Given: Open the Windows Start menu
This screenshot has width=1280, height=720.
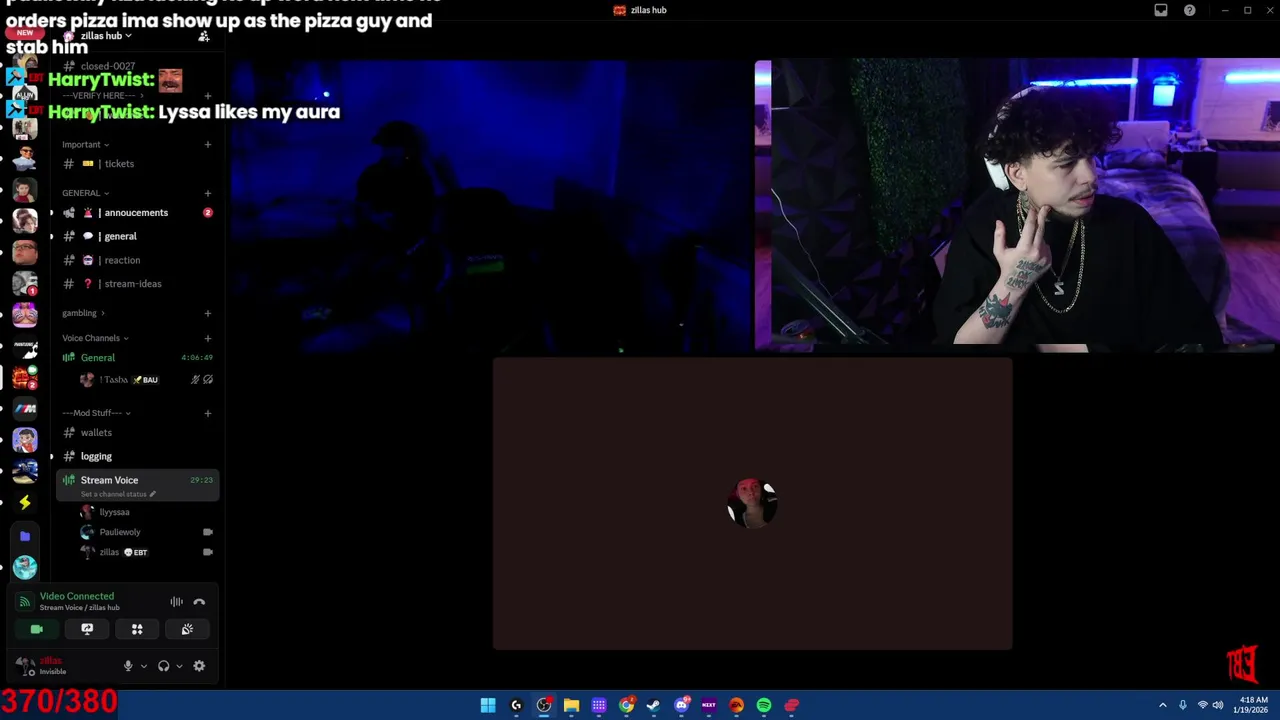Looking at the screenshot, I should click(x=488, y=705).
